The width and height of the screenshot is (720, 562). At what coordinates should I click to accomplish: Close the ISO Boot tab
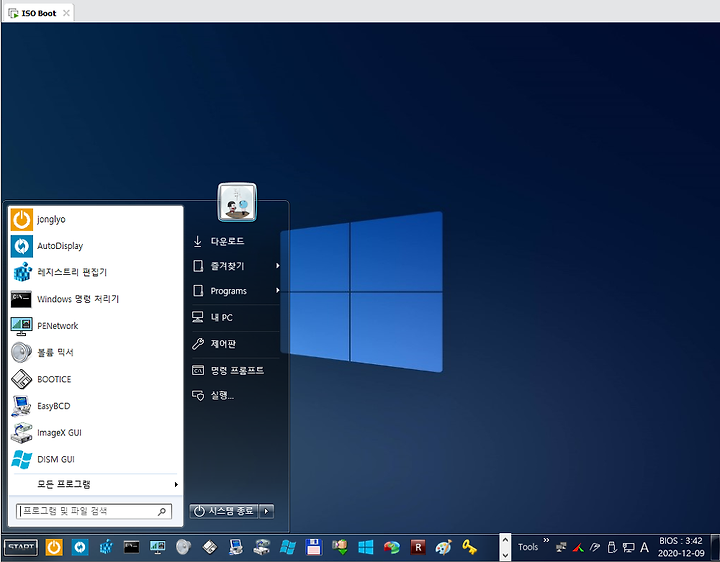point(66,13)
